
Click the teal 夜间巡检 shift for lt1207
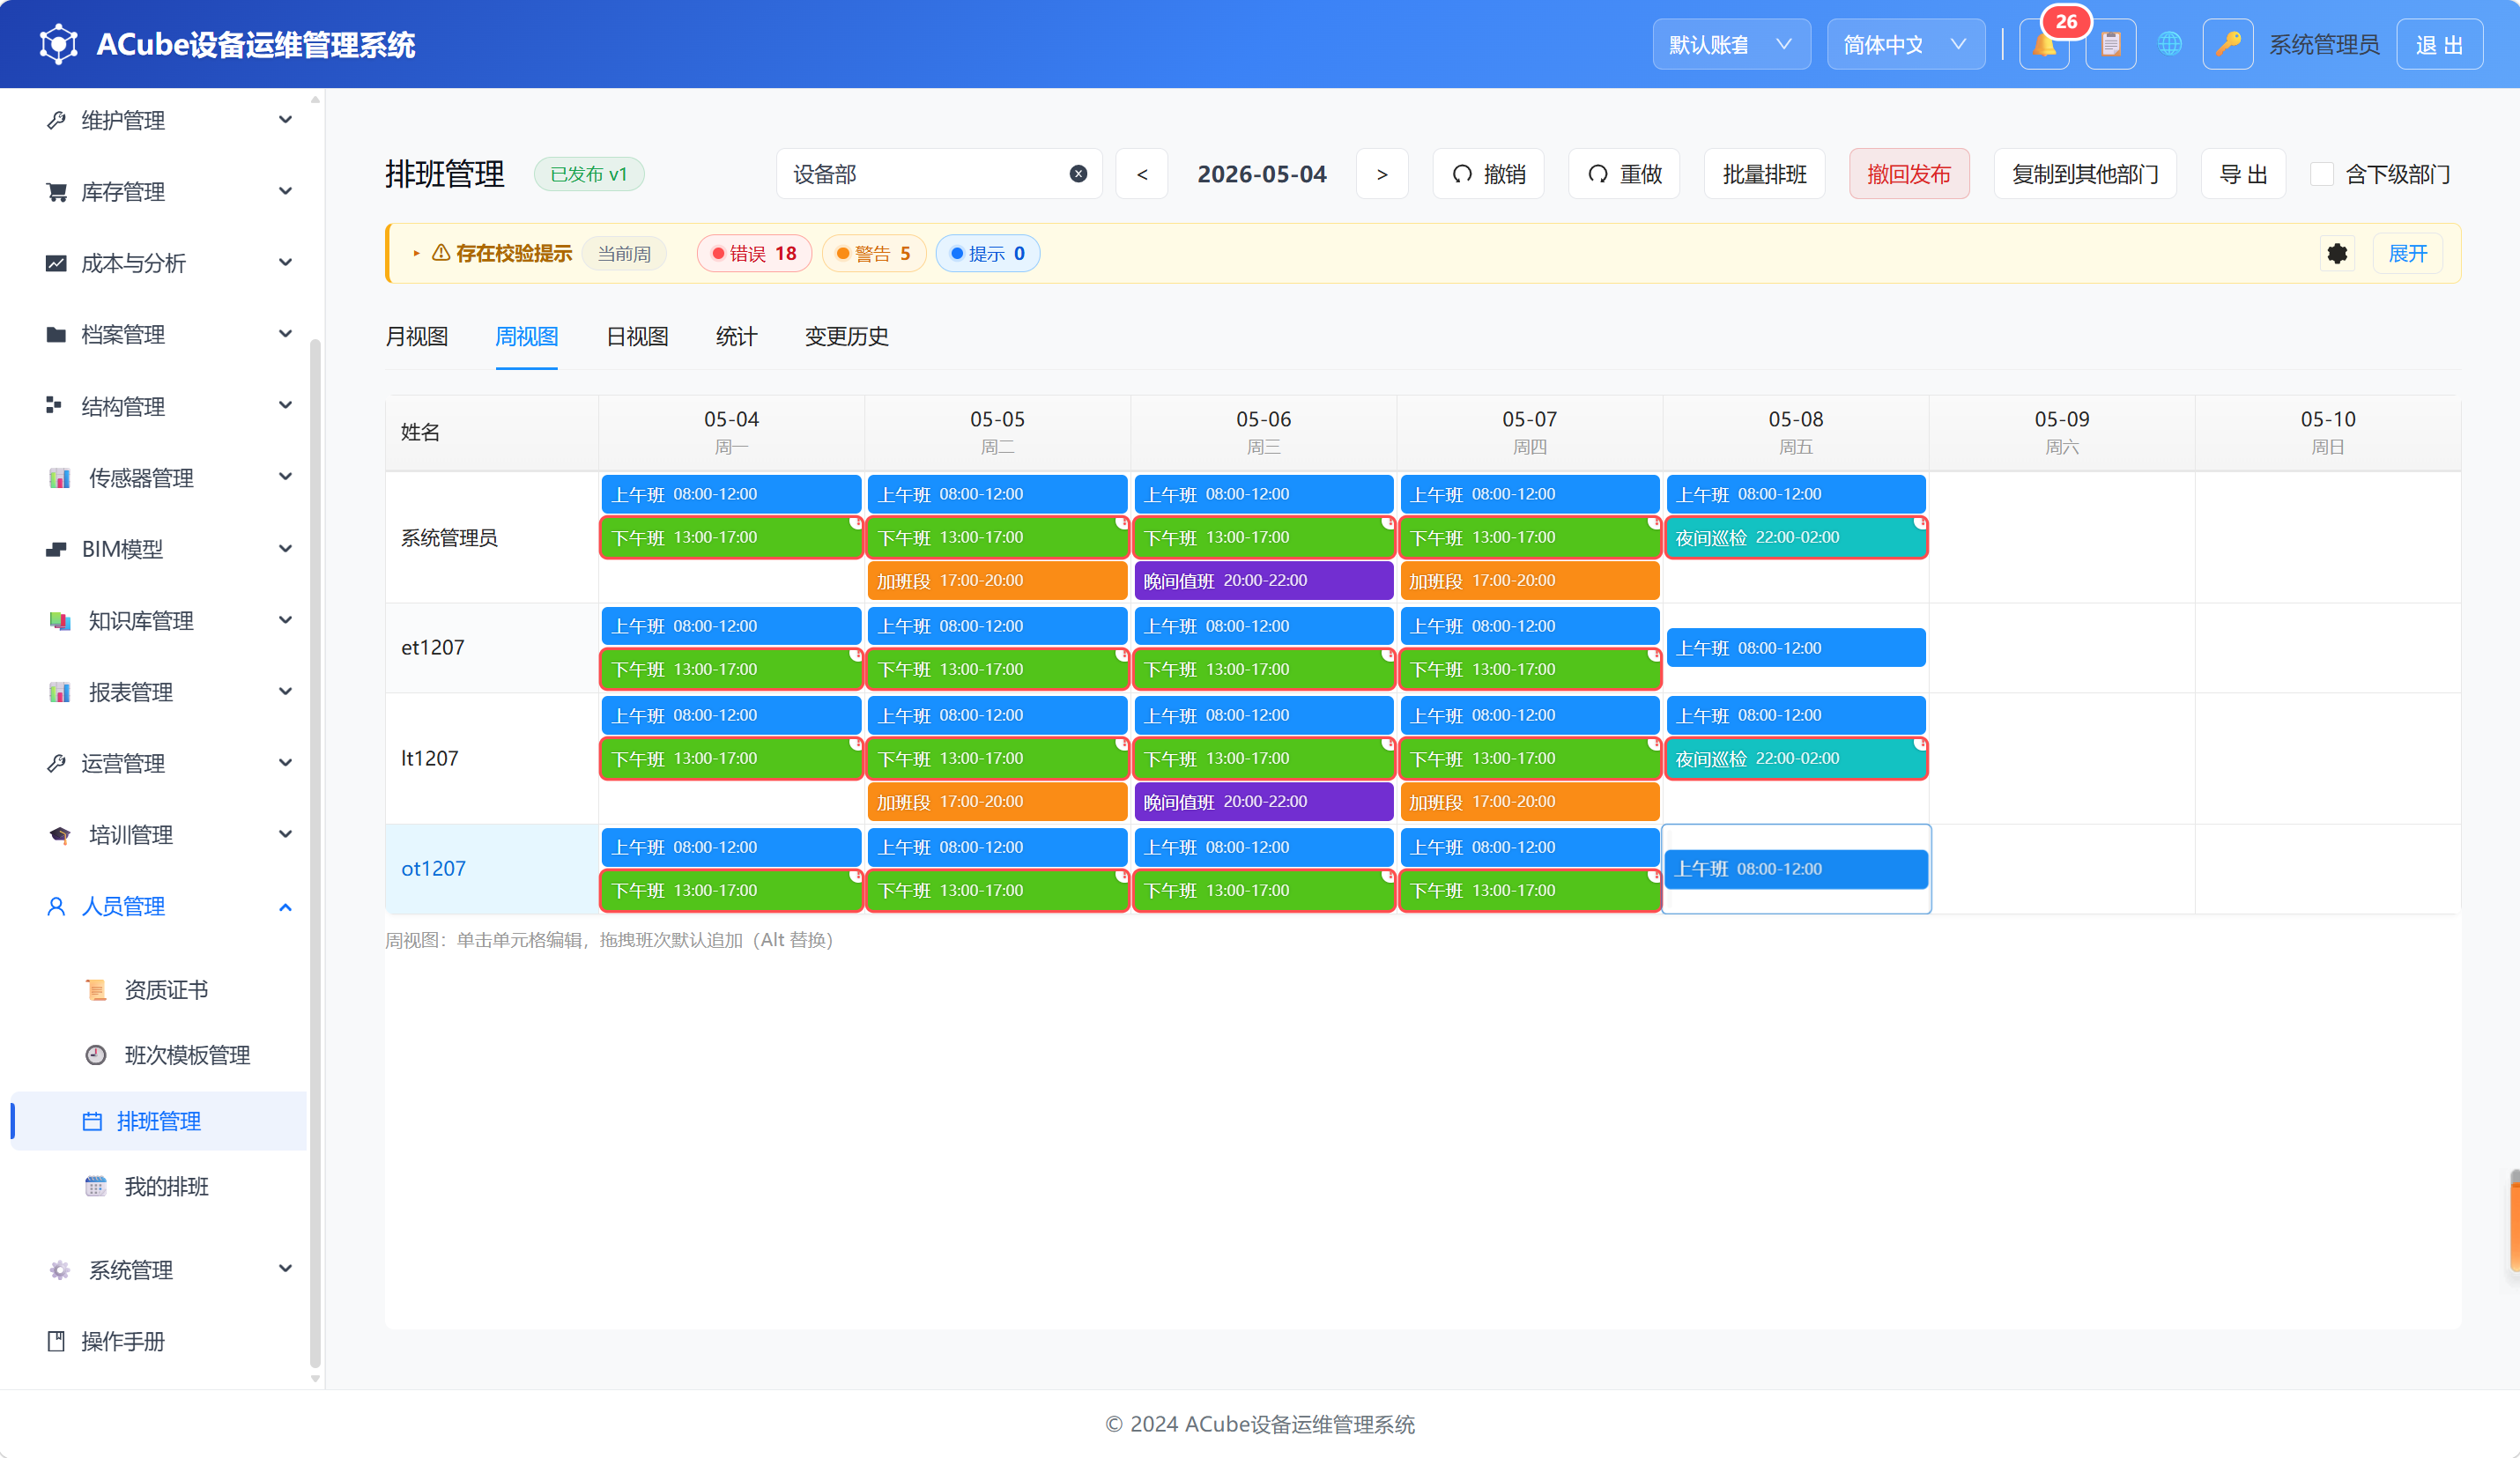point(1796,759)
